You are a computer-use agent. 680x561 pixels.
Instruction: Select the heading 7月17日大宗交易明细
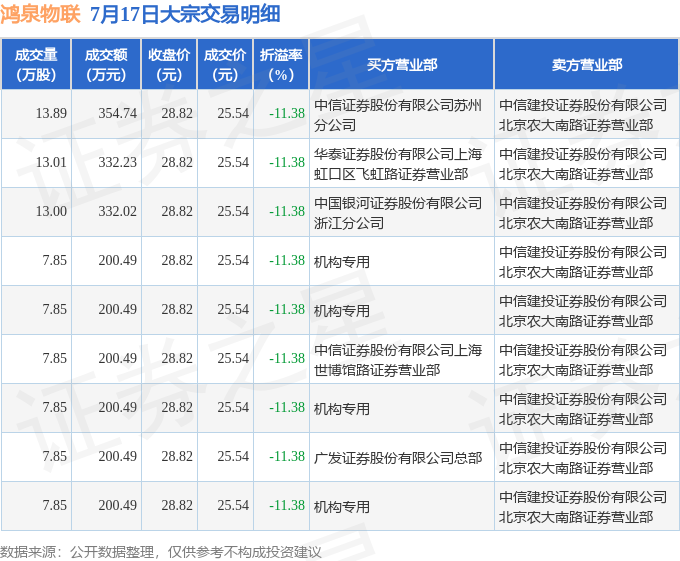coord(185,14)
